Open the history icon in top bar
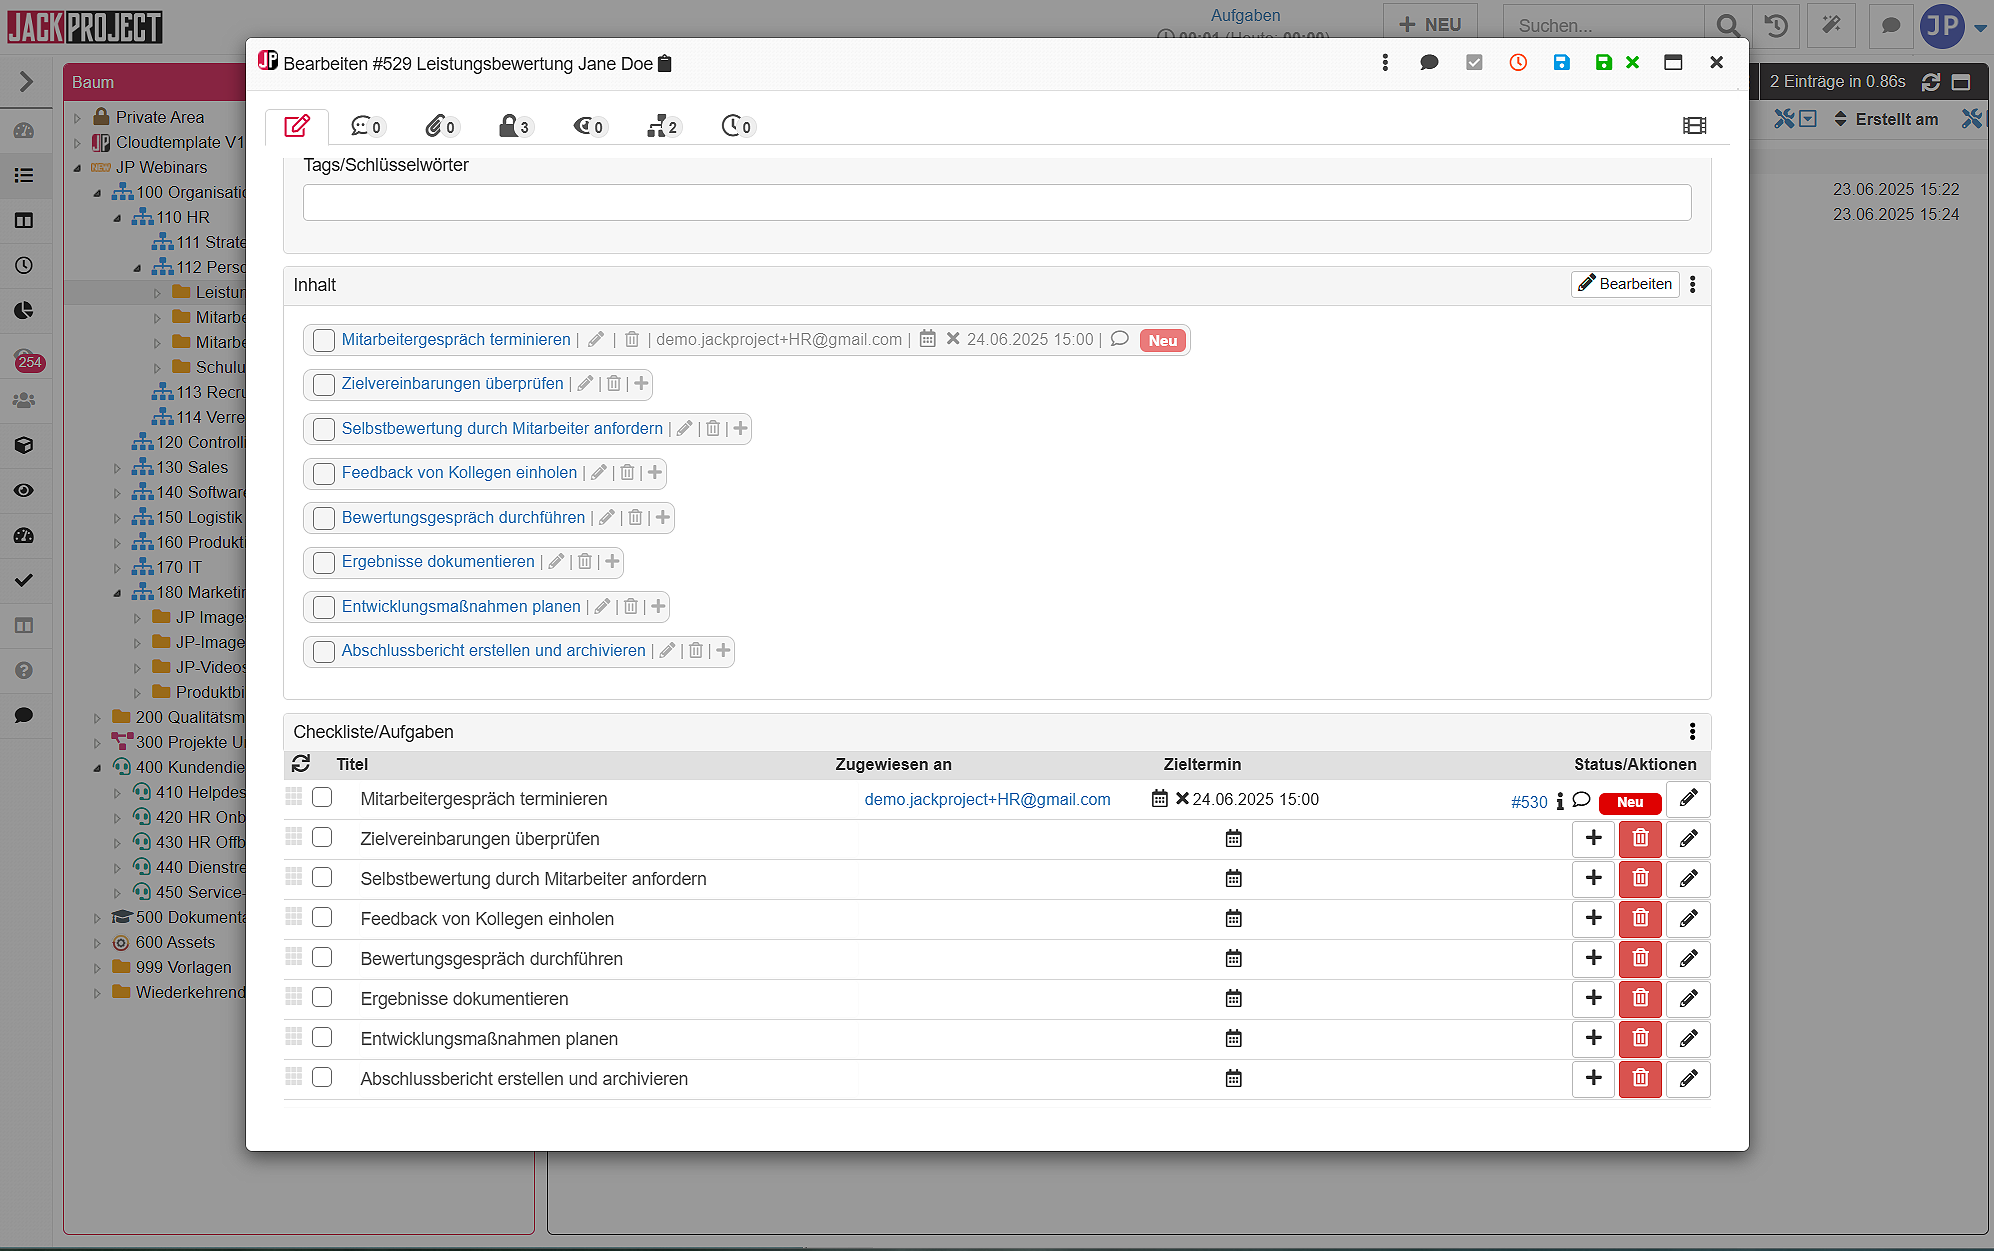 (1776, 26)
